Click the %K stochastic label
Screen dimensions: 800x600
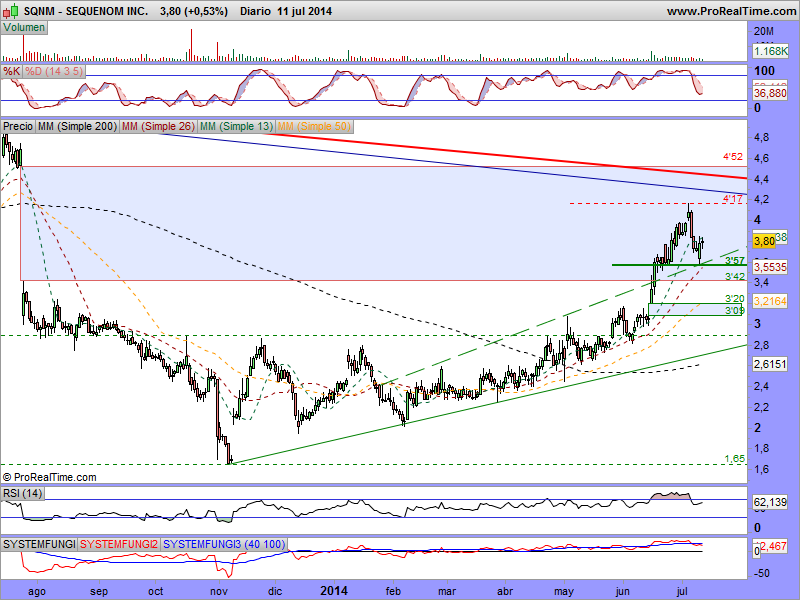[x=11, y=71]
